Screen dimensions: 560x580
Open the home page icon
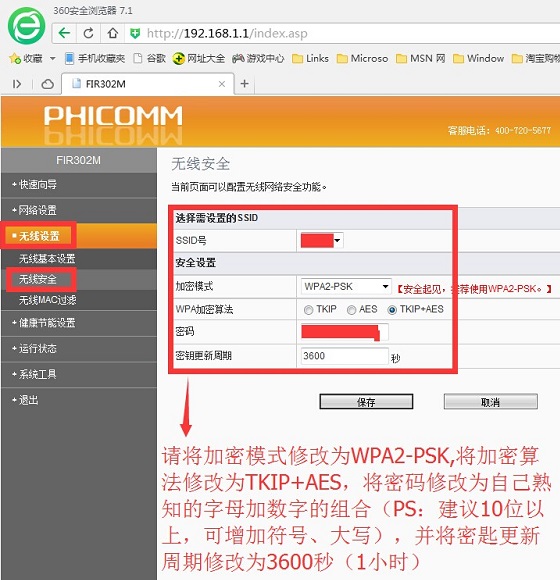tap(112, 33)
